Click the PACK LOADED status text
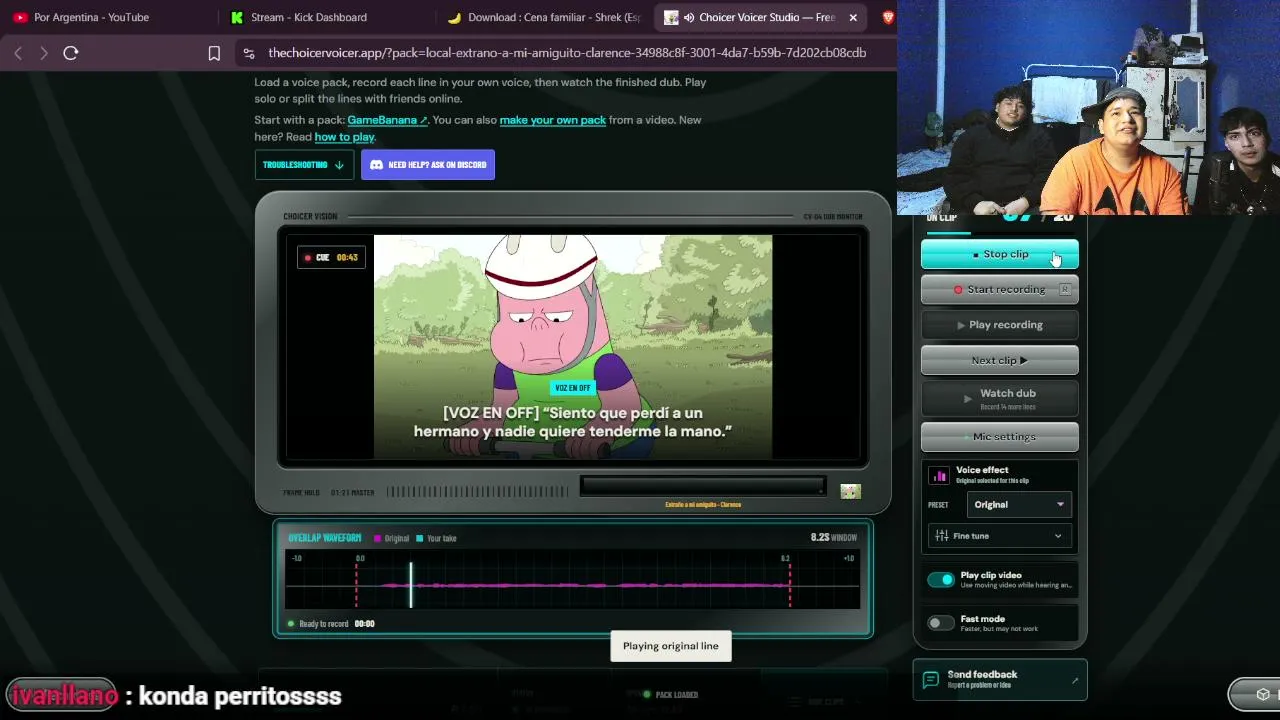Image resolution: width=1280 pixels, height=720 pixels. click(x=677, y=695)
